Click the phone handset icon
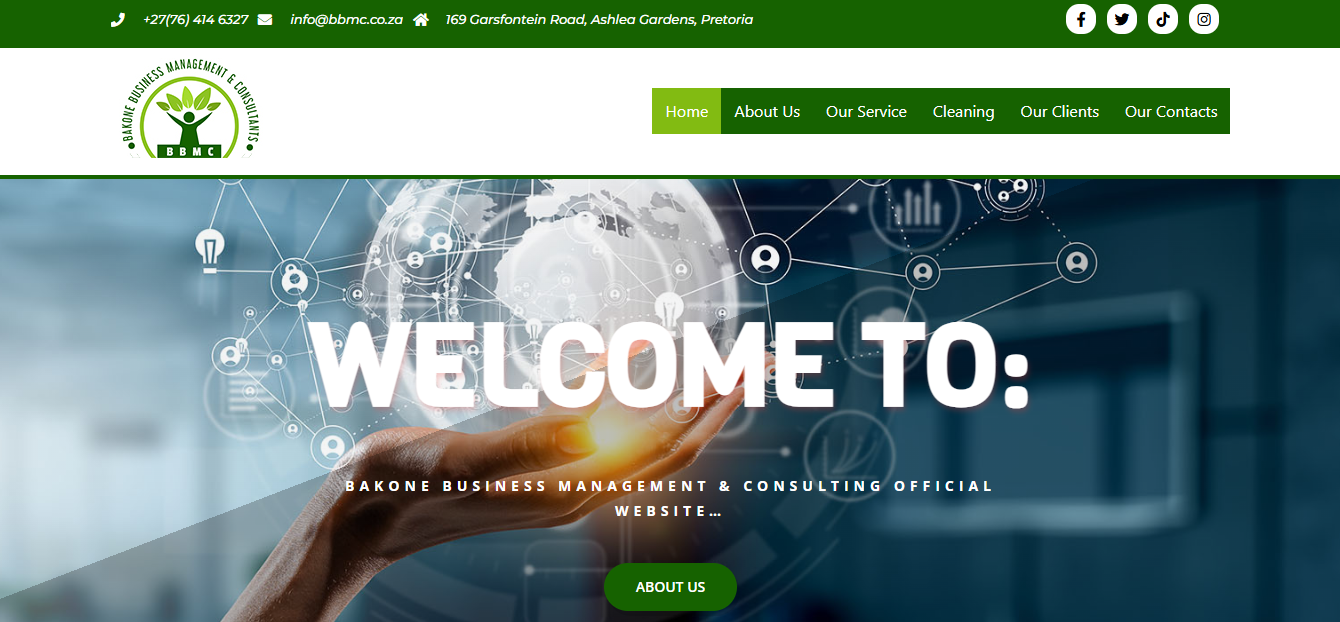Viewport: 1340px width, 622px height. pos(118,20)
